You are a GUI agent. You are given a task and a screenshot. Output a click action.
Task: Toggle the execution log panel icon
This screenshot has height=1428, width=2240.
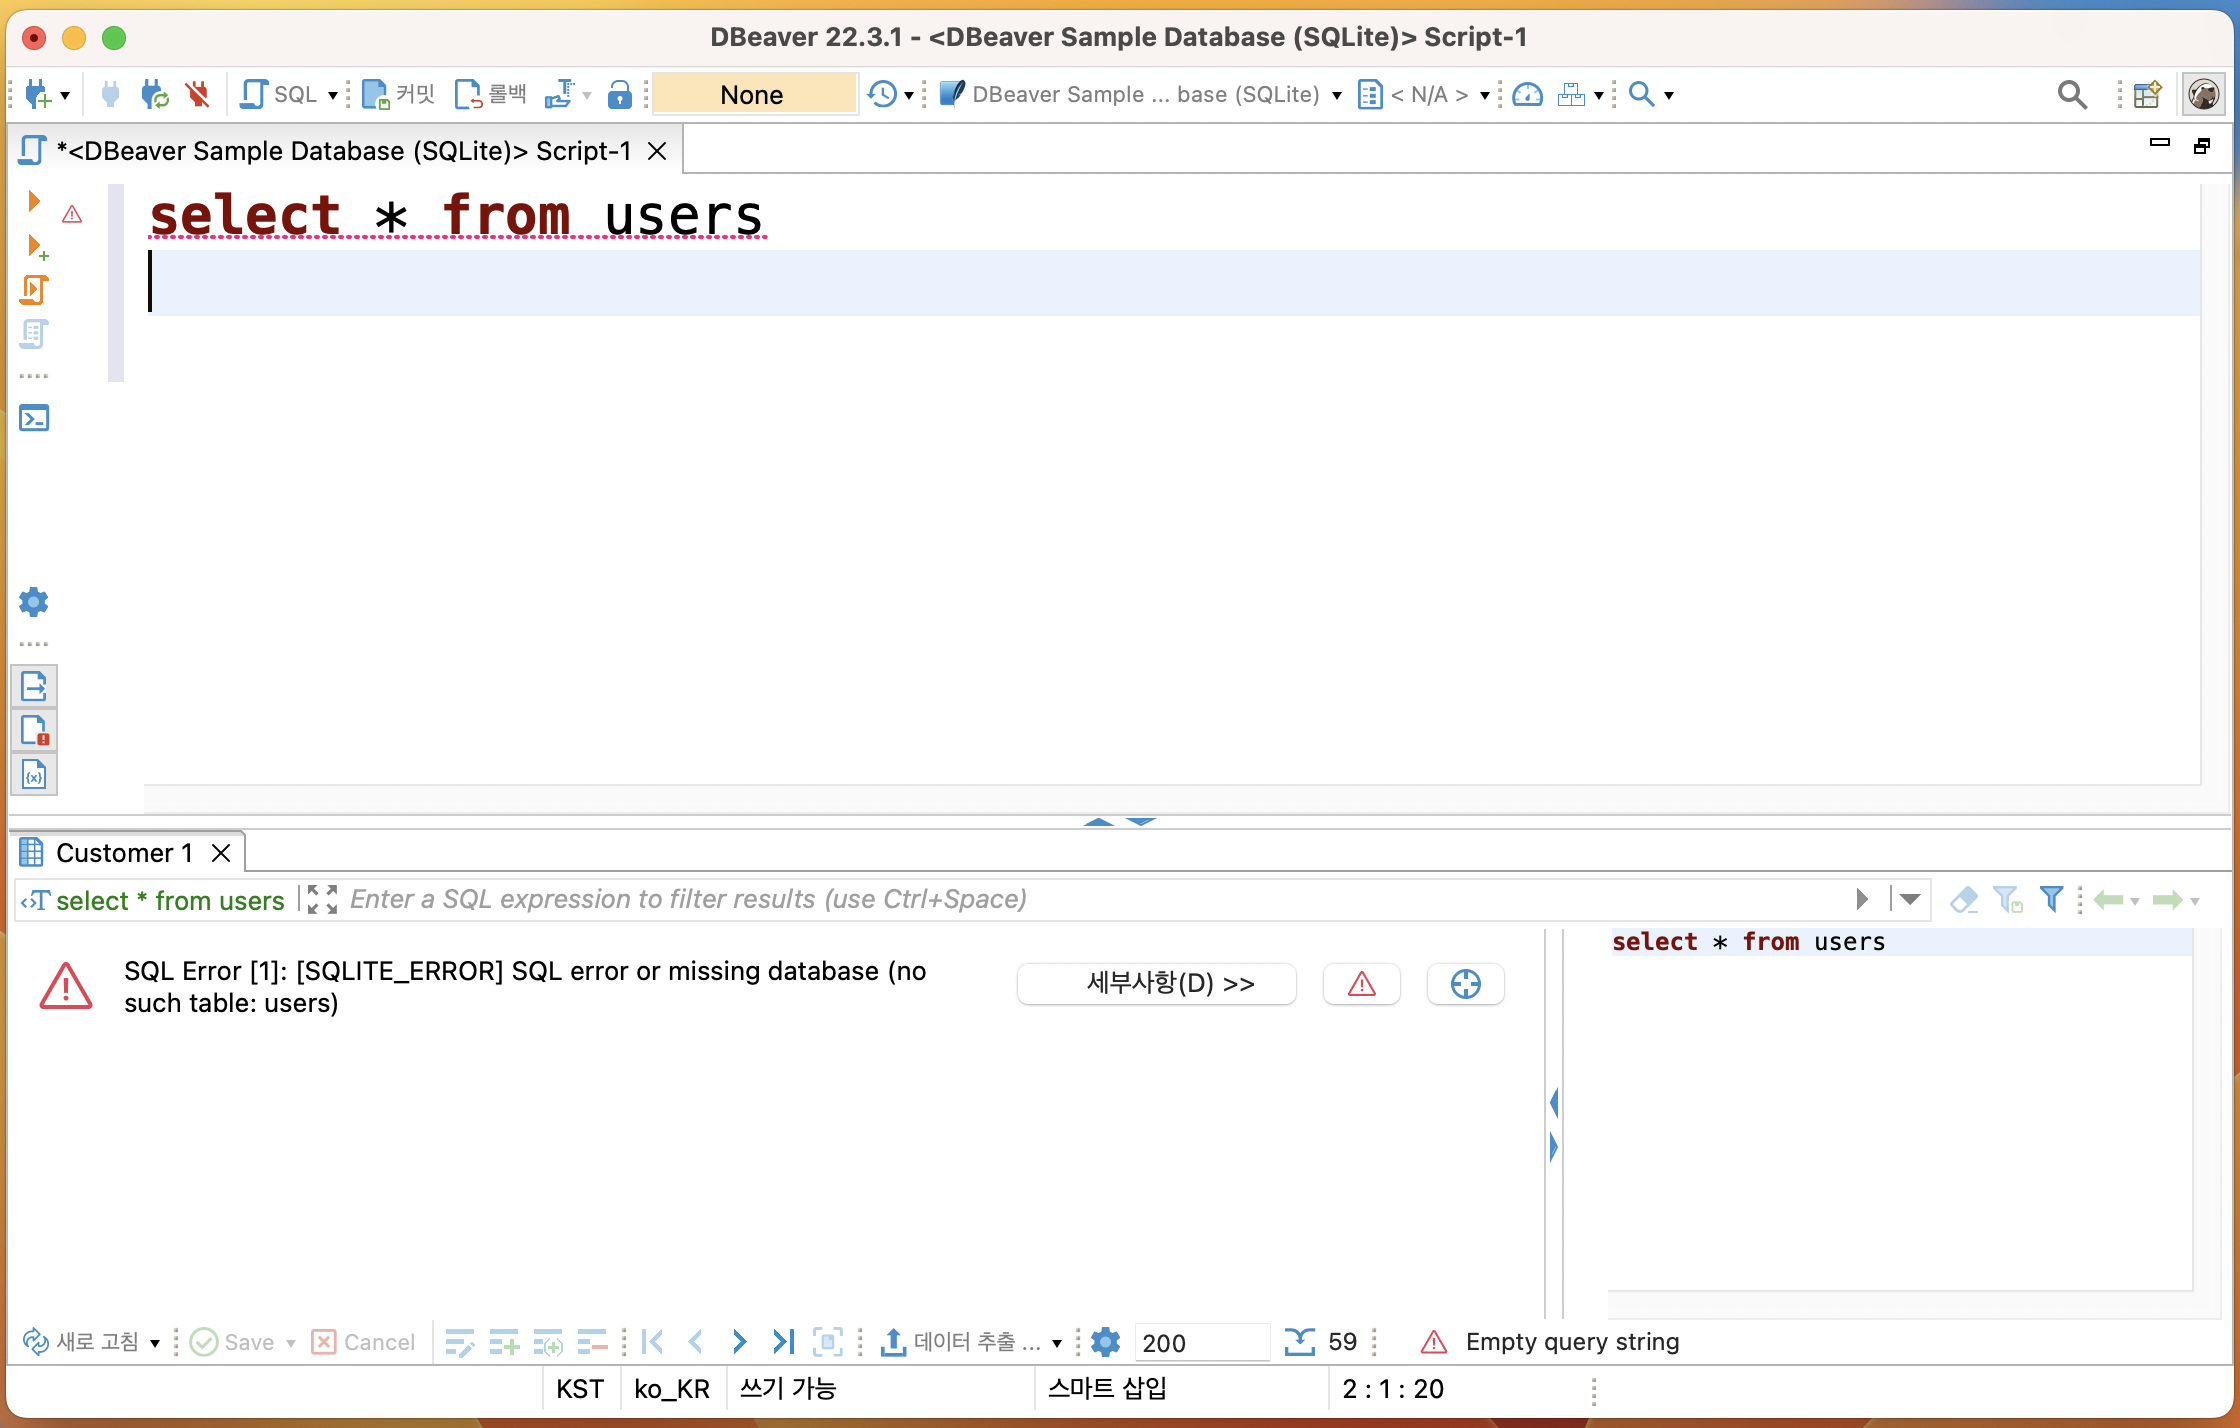[x=34, y=731]
